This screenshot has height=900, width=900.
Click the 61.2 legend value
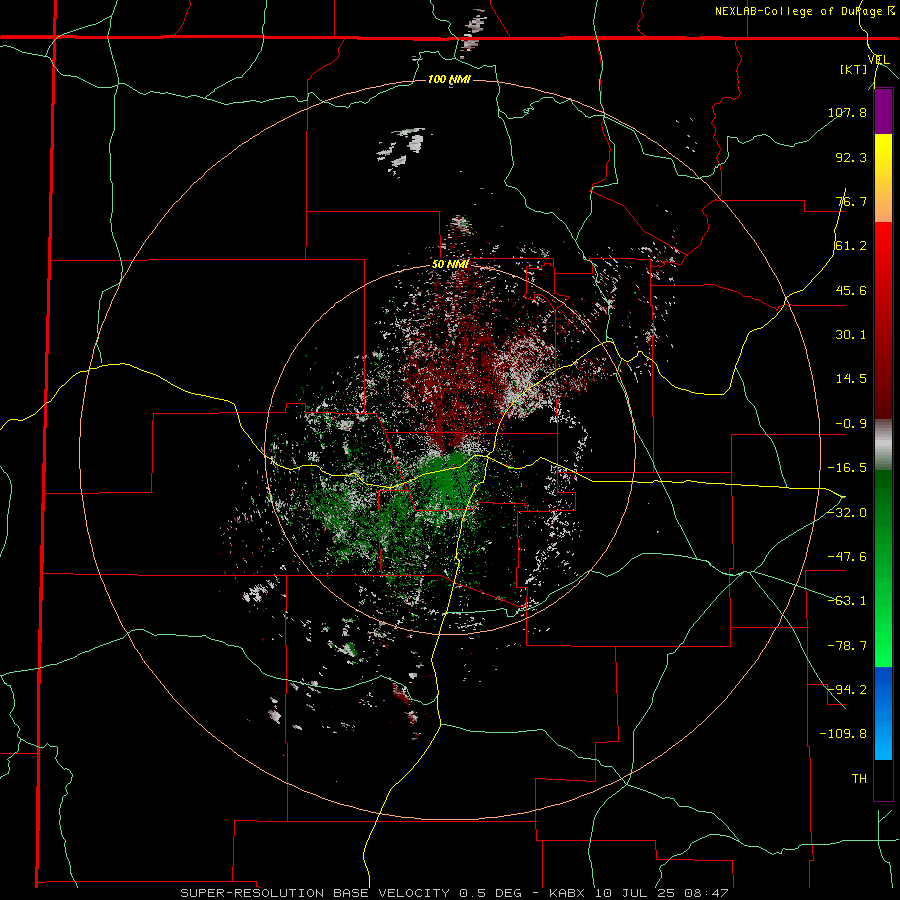pyautogui.click(x=851, y=246)
